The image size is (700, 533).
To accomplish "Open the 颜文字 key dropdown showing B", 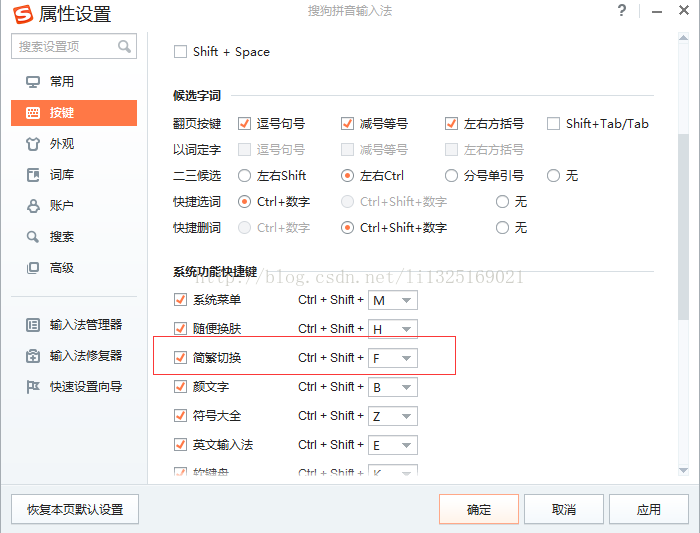I will click(393, 387).
